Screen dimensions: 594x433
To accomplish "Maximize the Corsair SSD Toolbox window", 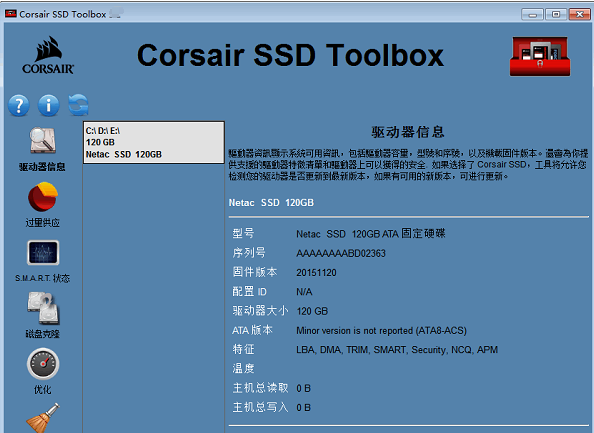I will (556, 14).
